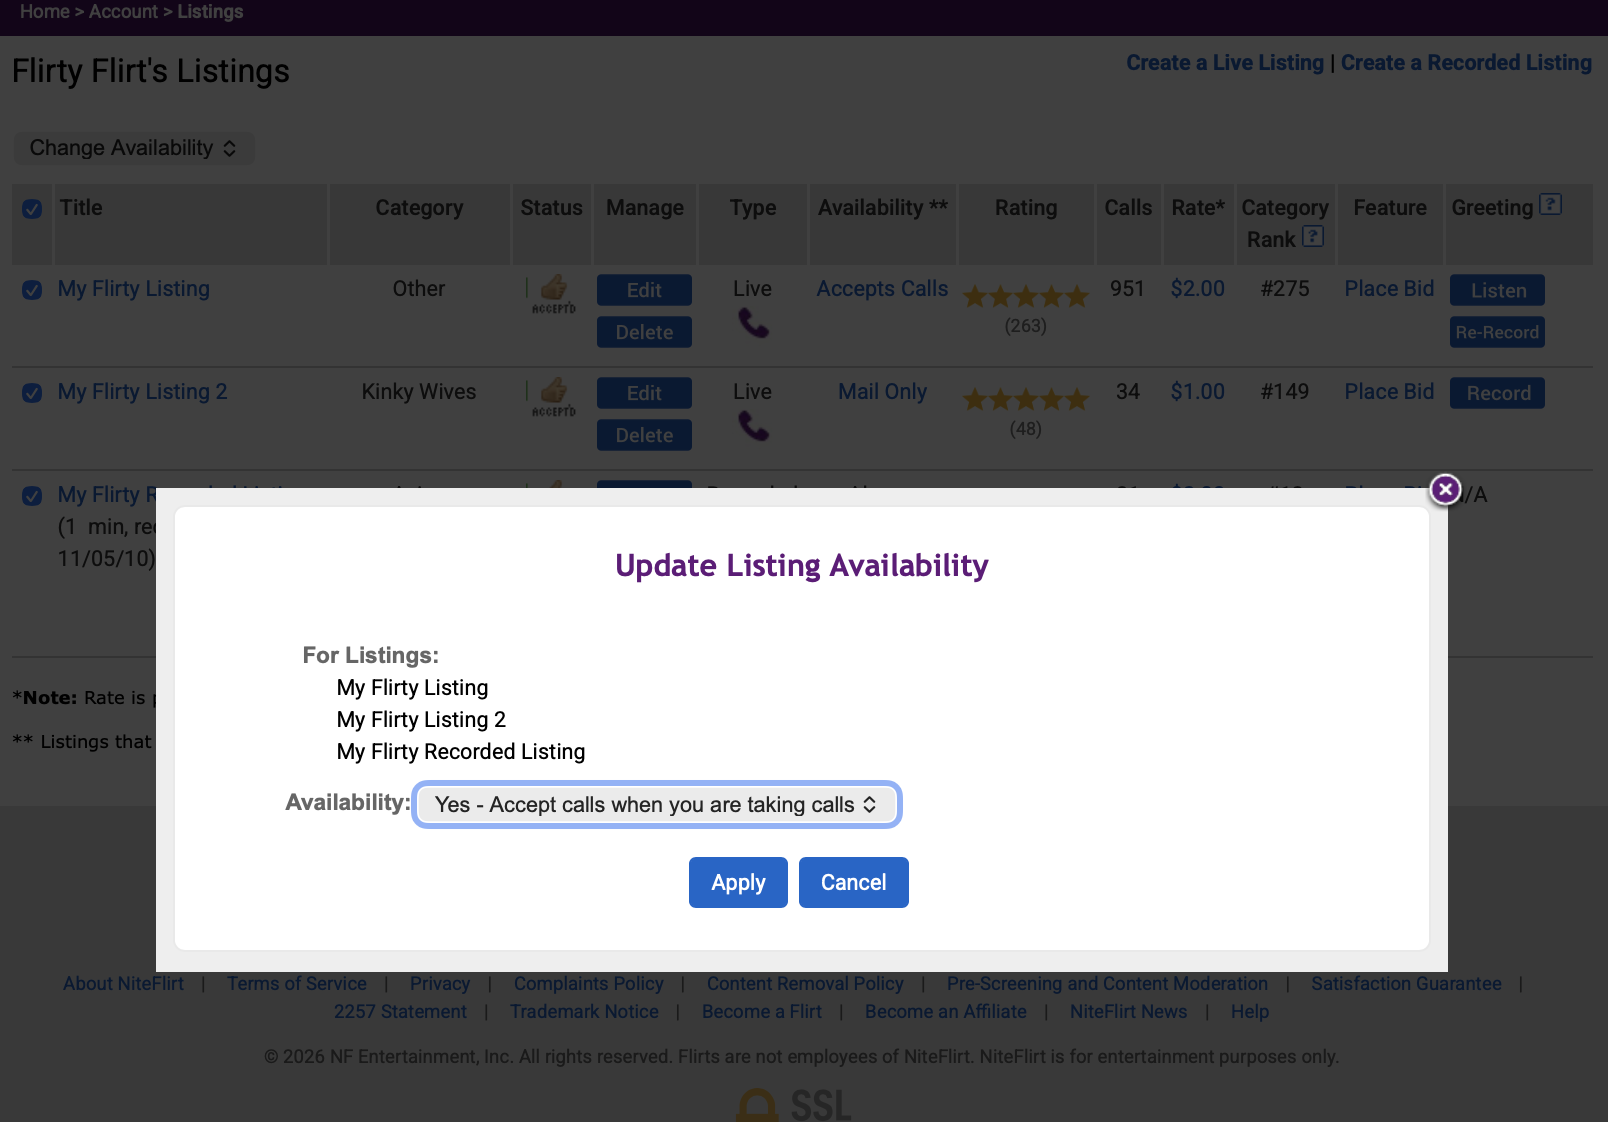Open Terms of Service footer link
The image size is (1608, 1122).
pos(297,984)
